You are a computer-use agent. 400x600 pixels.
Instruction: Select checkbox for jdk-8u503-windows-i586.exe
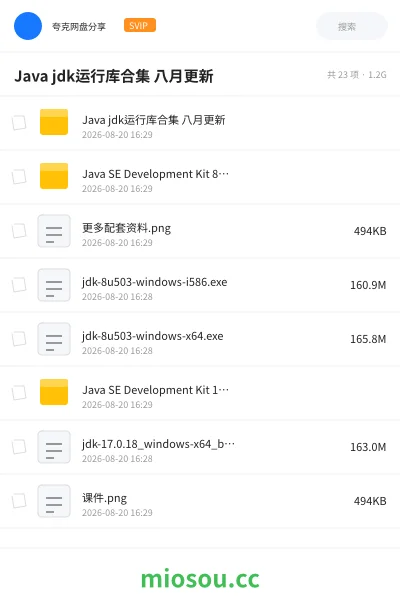[19, 285]
